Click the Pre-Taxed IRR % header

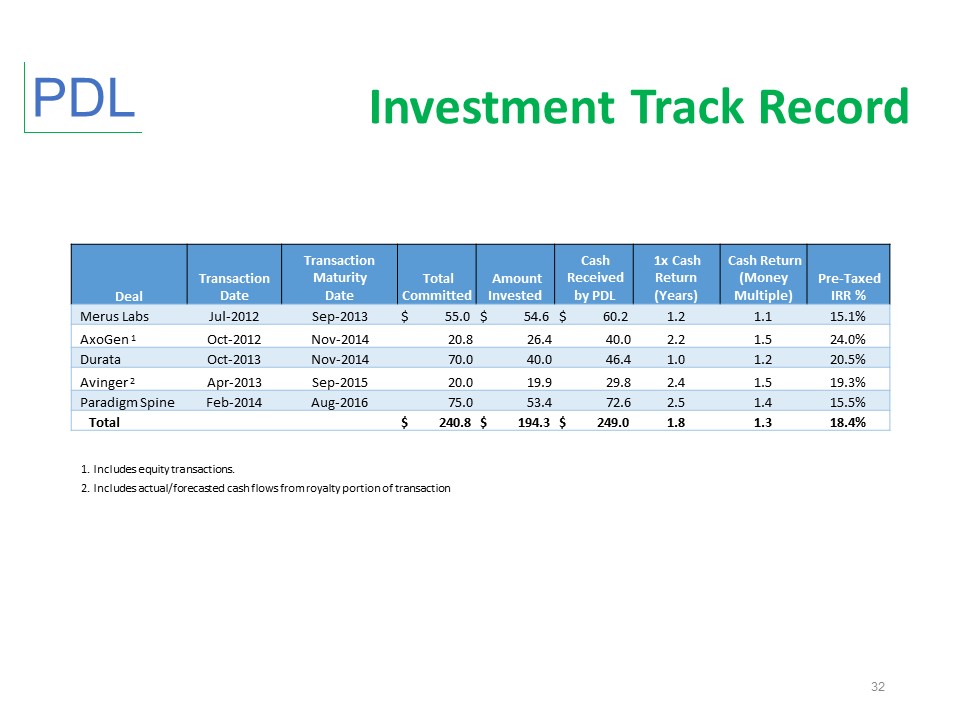(x=848, y=287)
